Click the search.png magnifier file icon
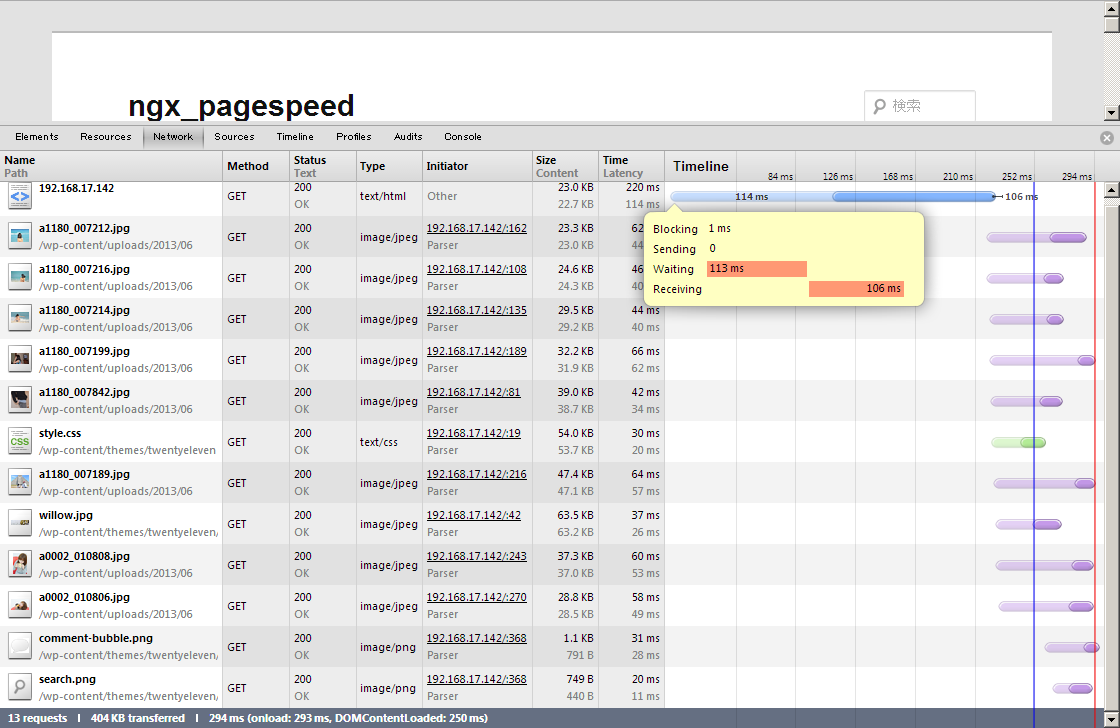The image size is (1120, 728). pos(20,687)
